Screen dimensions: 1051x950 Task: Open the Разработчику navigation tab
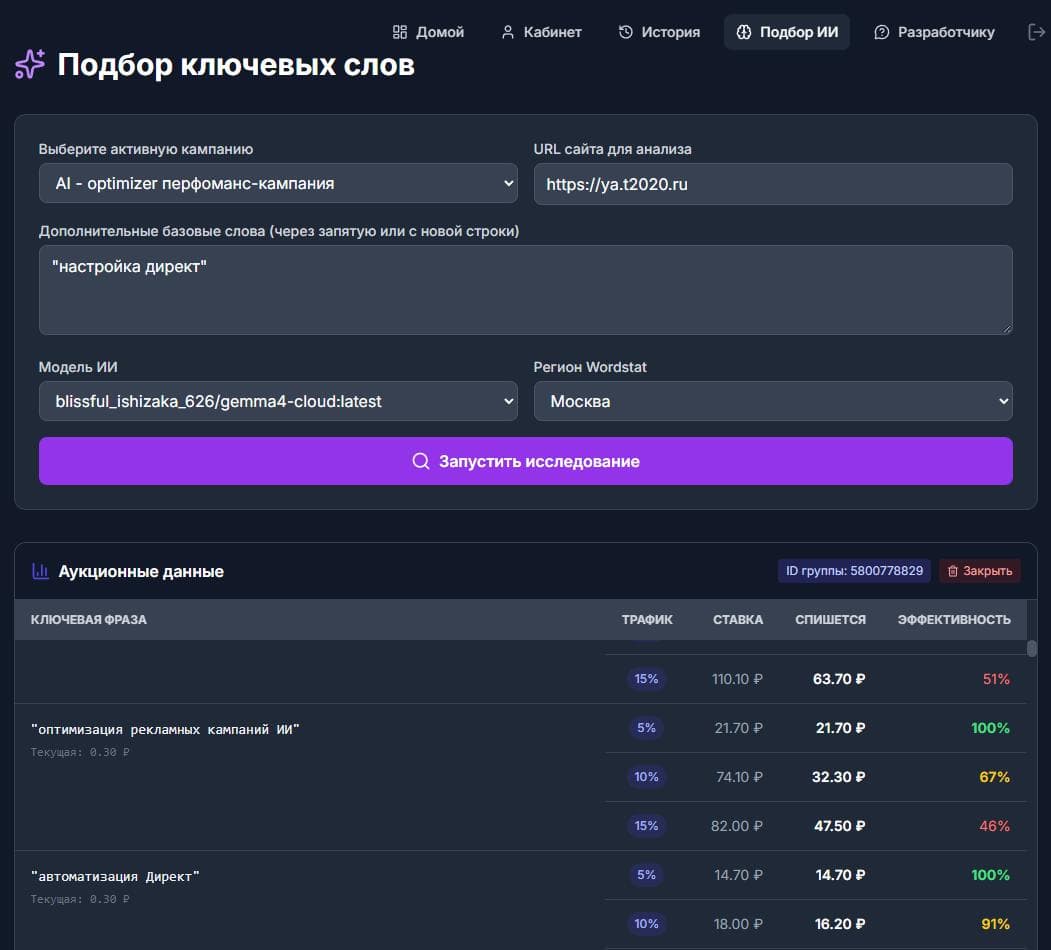[934, 32]
